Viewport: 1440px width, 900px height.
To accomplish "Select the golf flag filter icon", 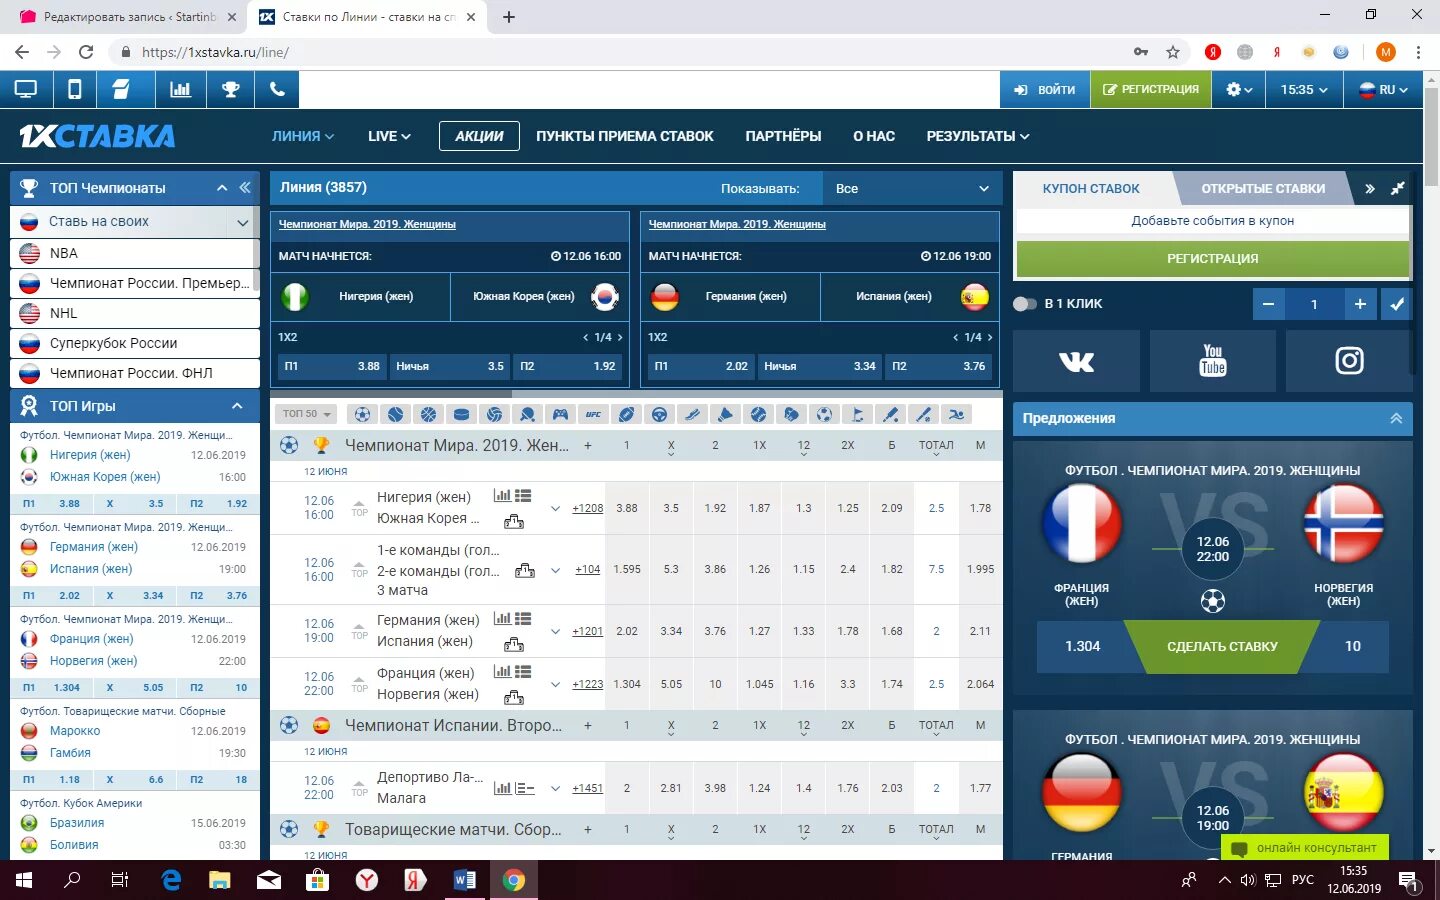I will pyautogui.click(x=857, y=414).
